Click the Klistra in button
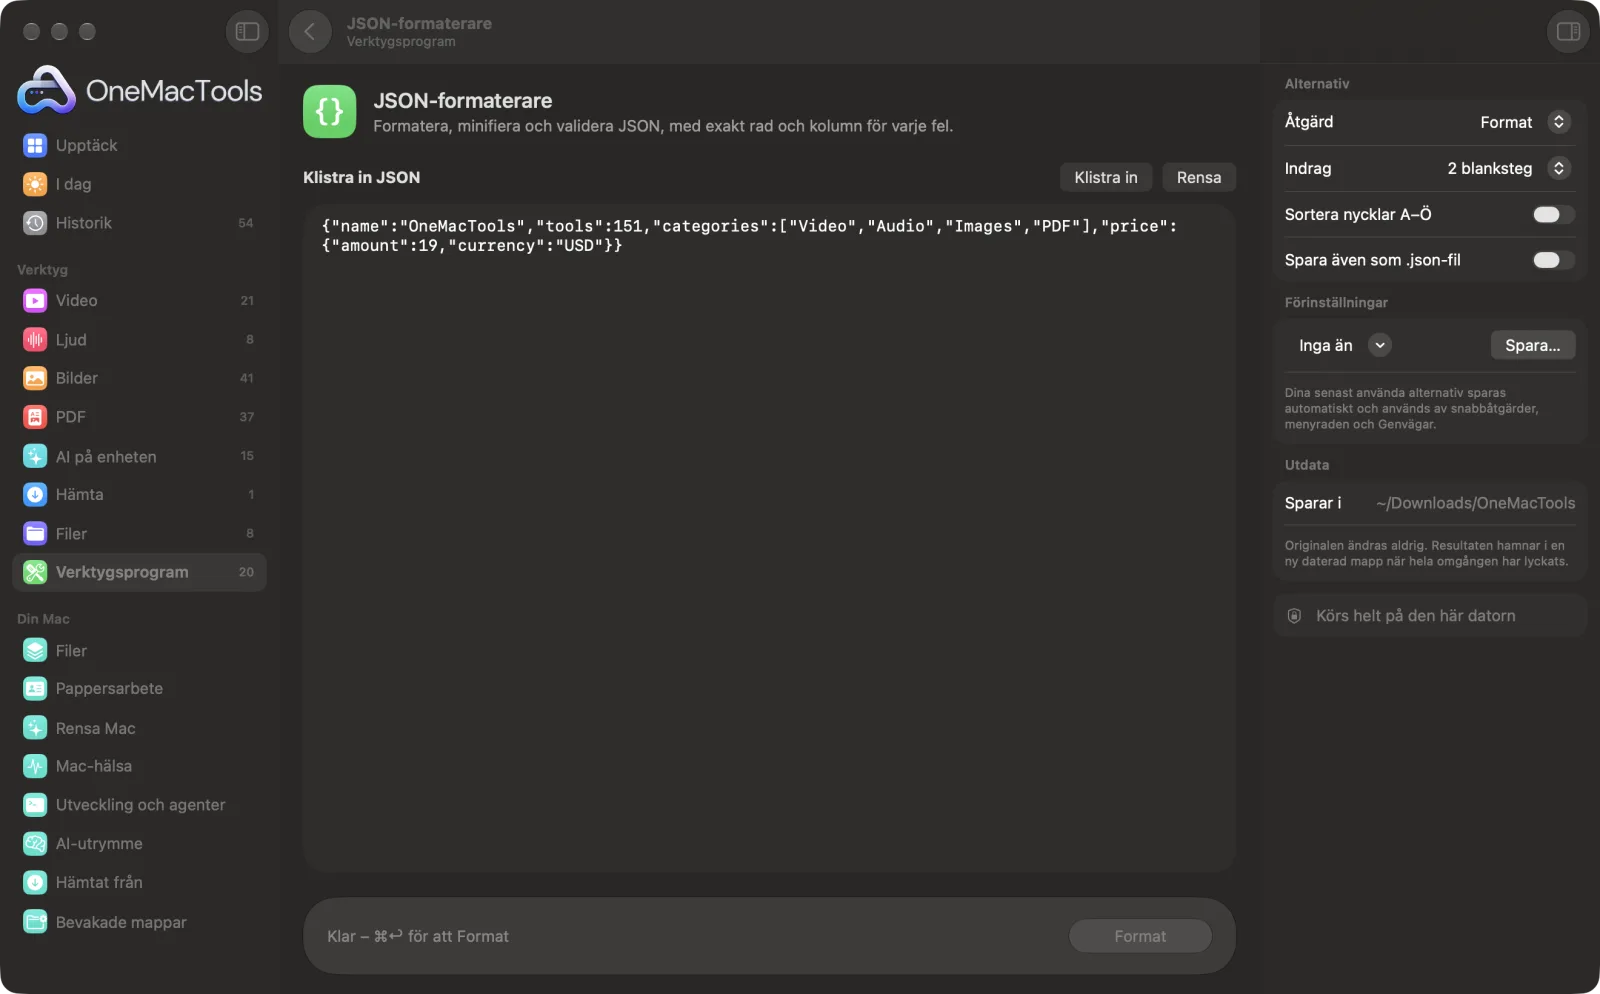This screenshot has width=1600, height=994. [x=1106, y=177]
